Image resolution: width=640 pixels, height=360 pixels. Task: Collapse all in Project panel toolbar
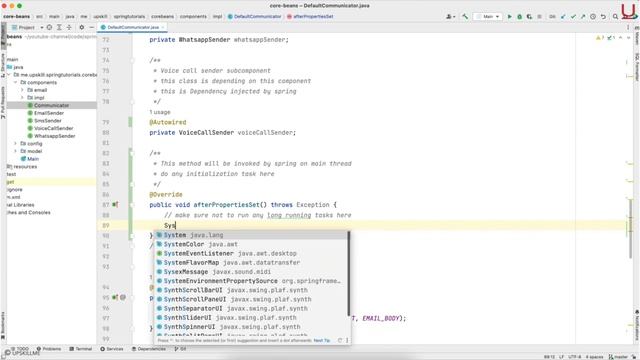click(69, 27)
